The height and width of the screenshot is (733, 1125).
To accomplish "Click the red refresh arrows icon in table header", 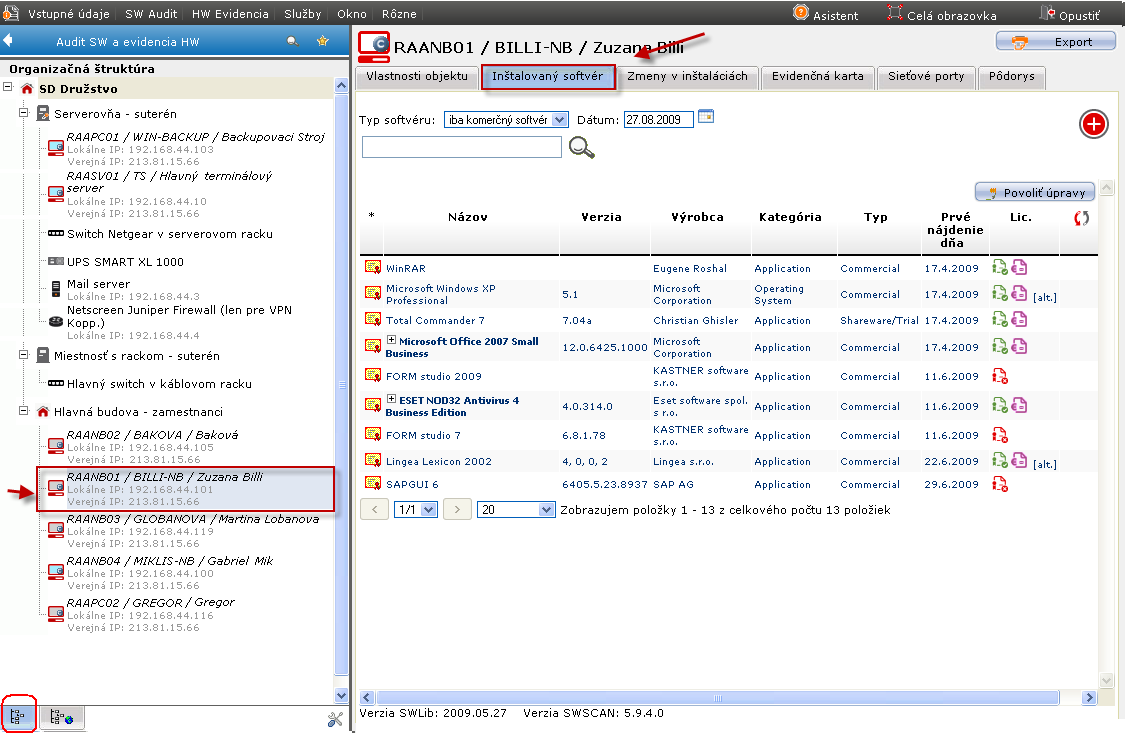I will point(1081,218).
